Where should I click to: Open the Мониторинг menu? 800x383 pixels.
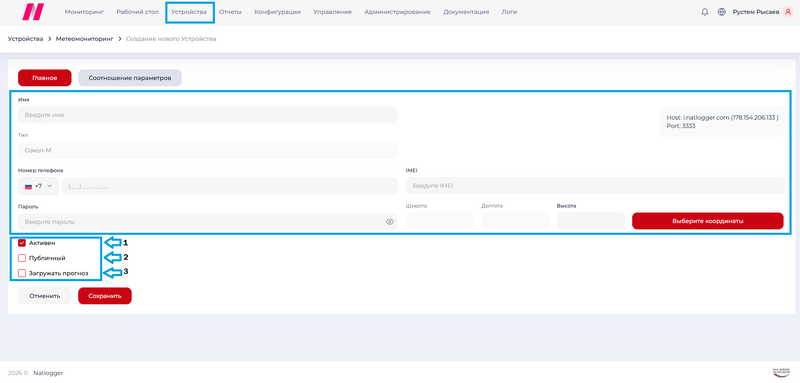coord(84,12)
